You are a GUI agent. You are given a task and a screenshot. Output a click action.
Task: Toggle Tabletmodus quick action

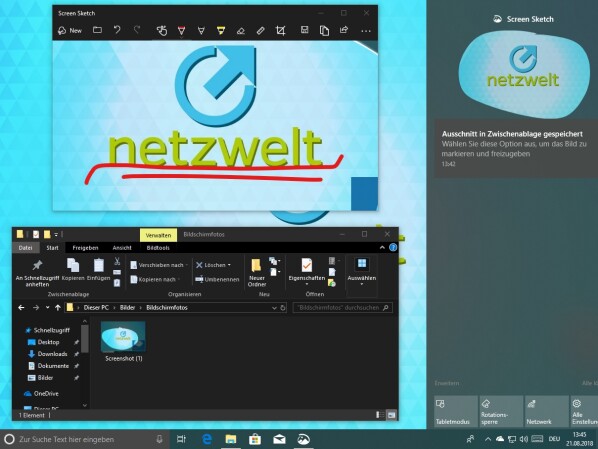click(456, 411)
